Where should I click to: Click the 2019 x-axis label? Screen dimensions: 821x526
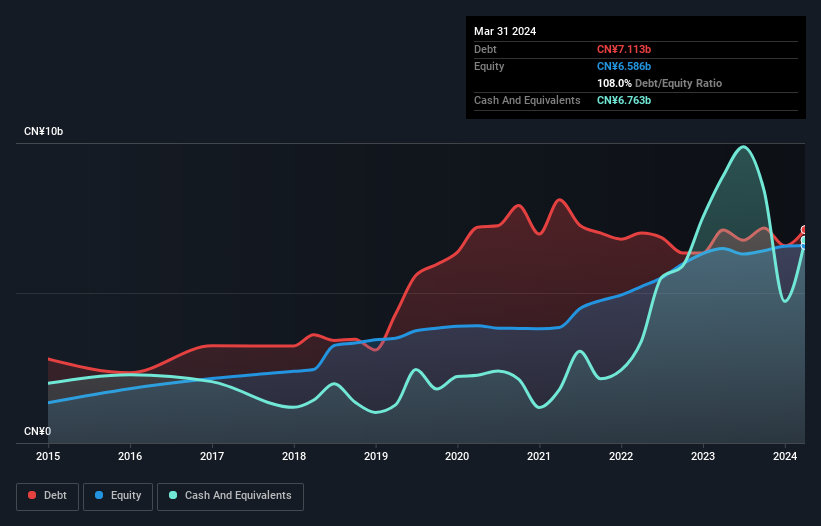(376, 456)
